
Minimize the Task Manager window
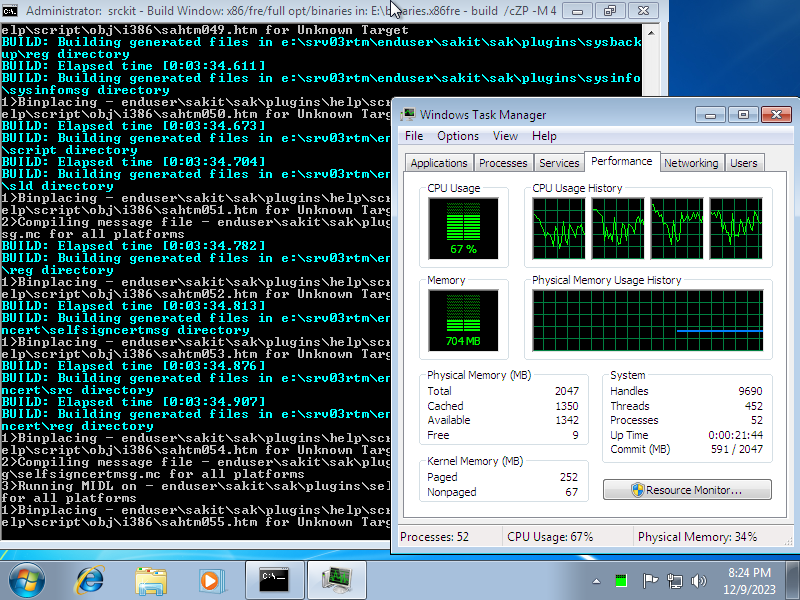coord(710,114)
